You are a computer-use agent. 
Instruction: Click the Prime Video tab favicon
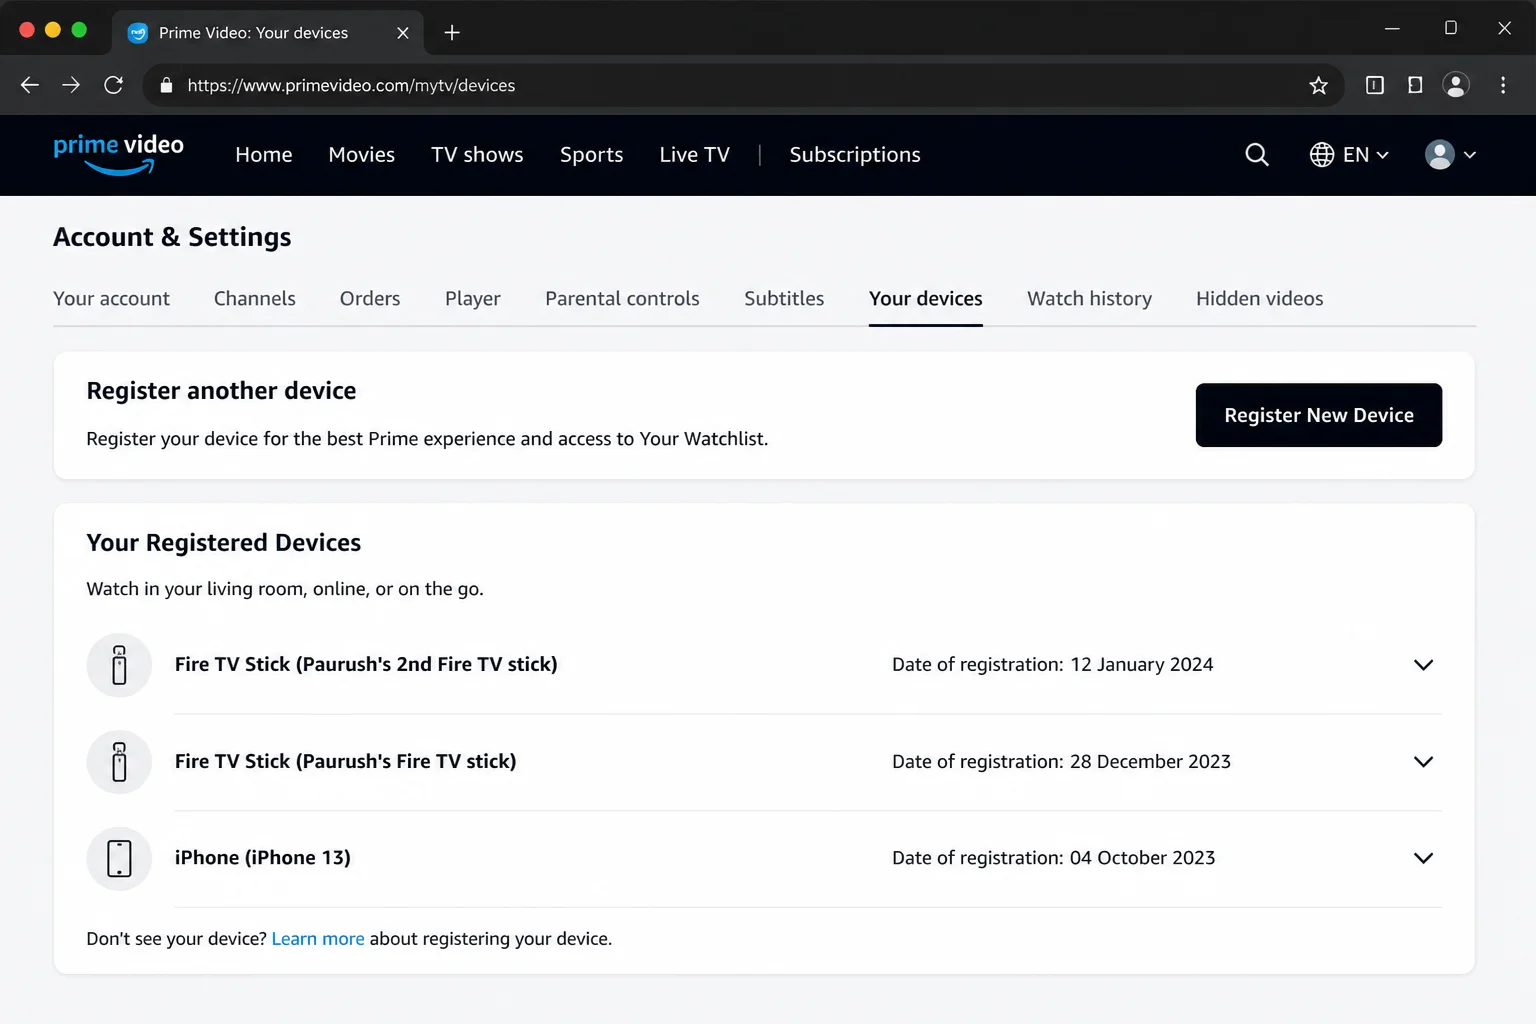(x=138, y=33)
